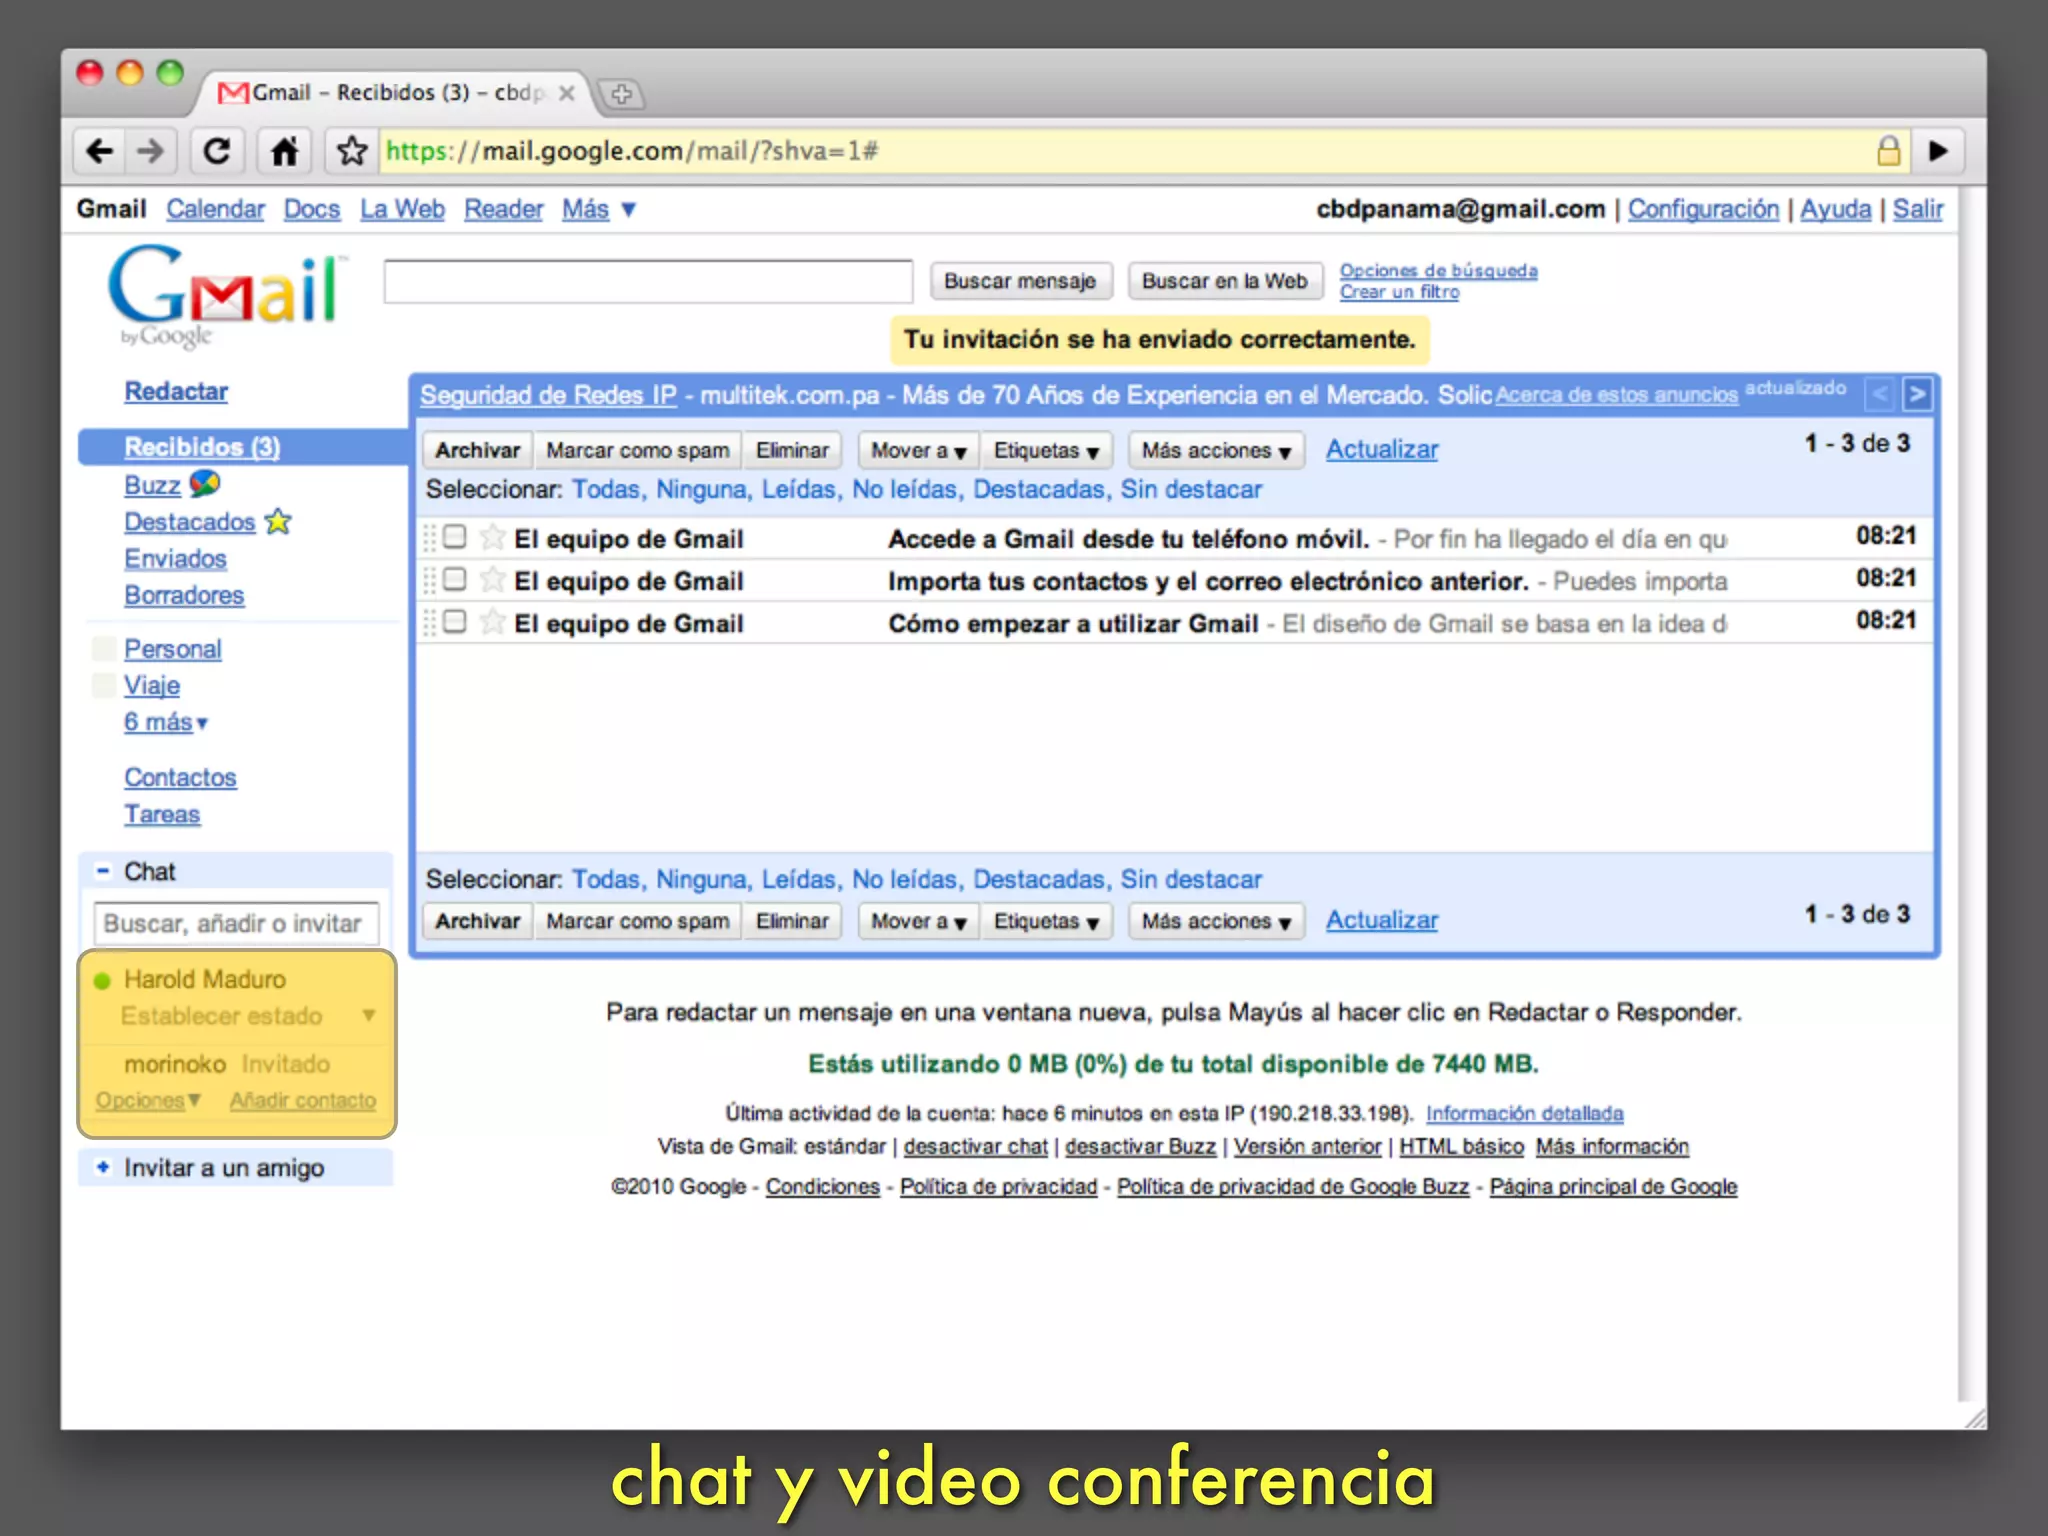Viewport: 2048px width, 1536px height.
Task: Click the chat 'Buscar, añadir o invitar' field
Action: (236, 923)
